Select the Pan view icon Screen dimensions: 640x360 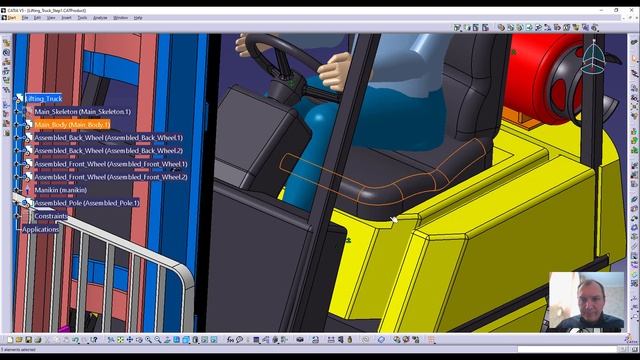point(130,340)
